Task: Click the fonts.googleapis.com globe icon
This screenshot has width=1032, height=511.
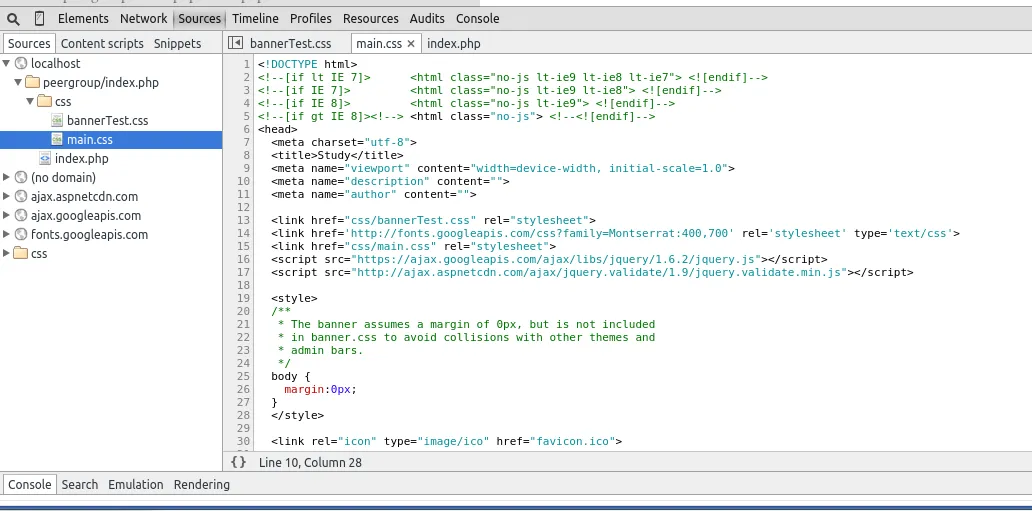Action: 21,234
